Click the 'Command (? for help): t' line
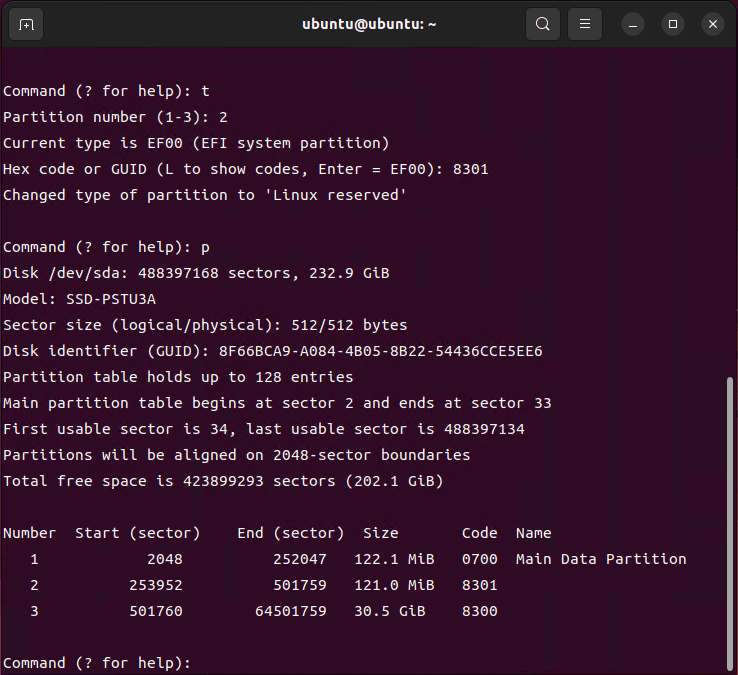 tap(106, 91)
